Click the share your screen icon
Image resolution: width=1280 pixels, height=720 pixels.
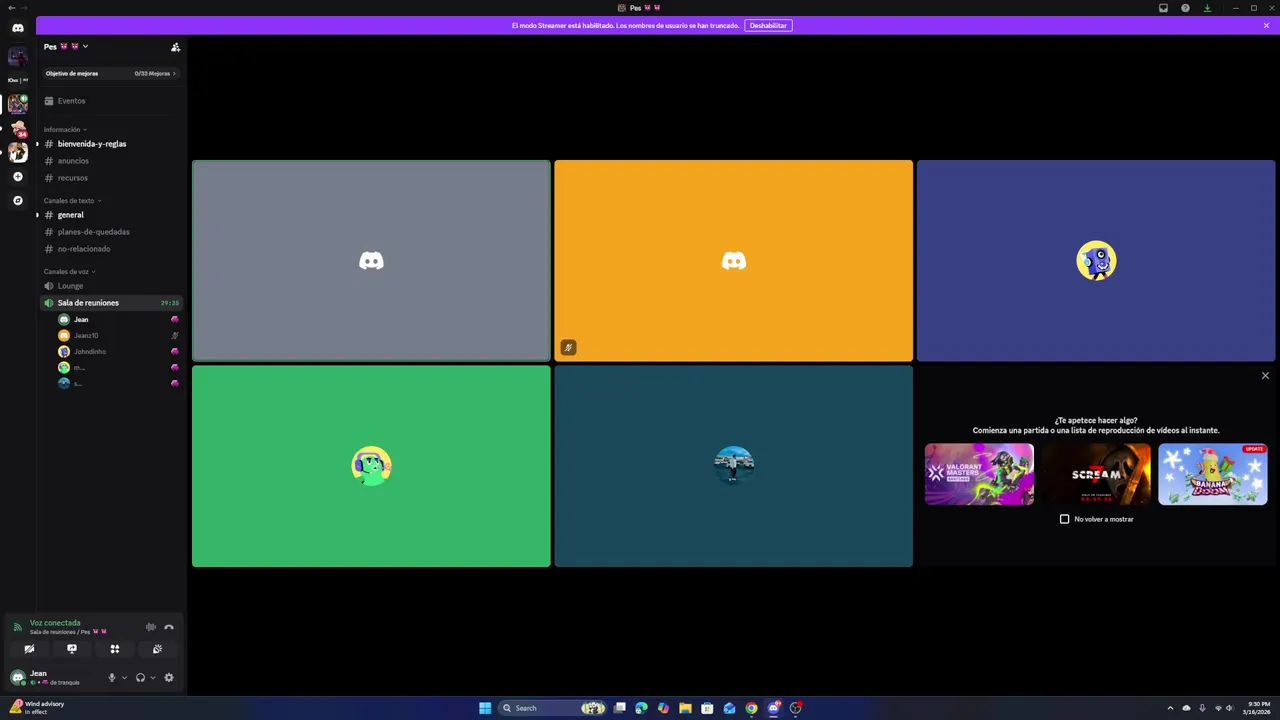pos(72,649)
